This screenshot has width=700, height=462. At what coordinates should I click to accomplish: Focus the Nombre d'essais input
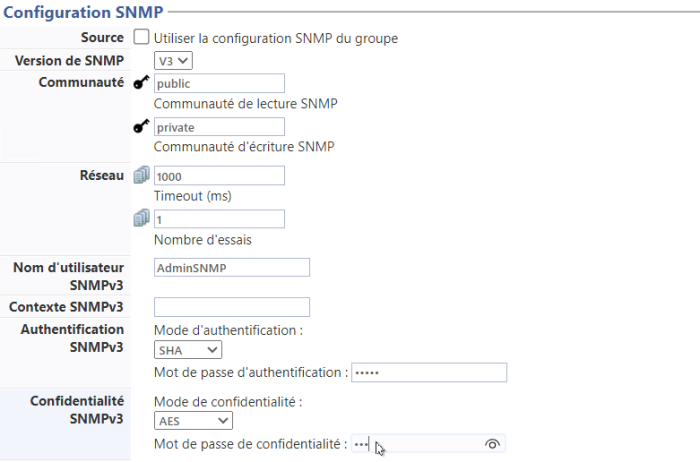tap(220, 218)
